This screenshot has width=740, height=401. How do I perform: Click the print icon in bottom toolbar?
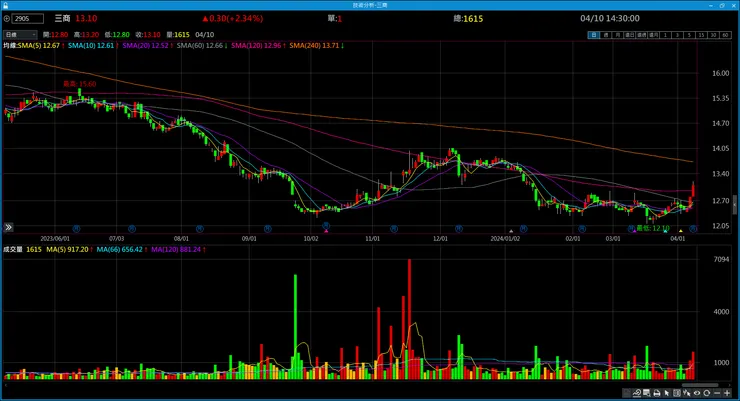pyautogui.click(x=657, y=393)
